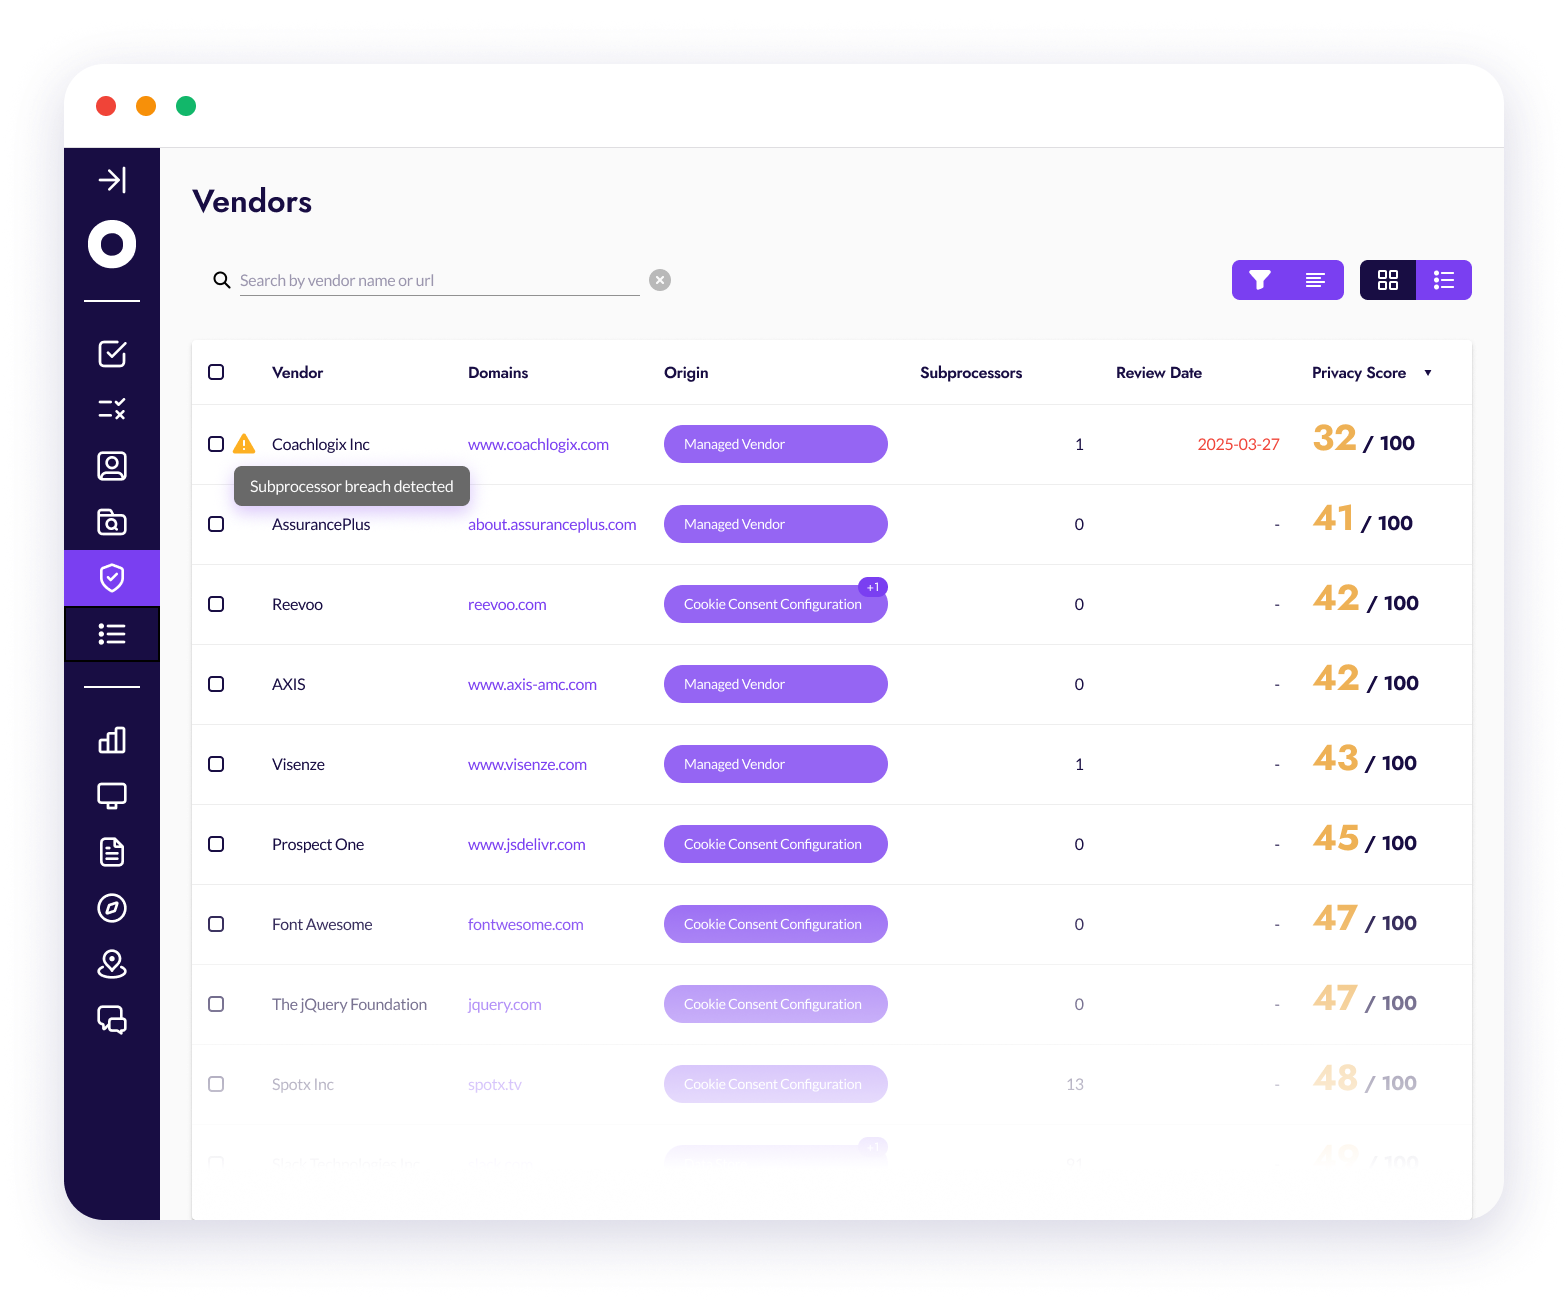Viewport: 1568px width, 1300px height.
Task: Open the map pin sidebar icon
Action: tap(112, 964)
